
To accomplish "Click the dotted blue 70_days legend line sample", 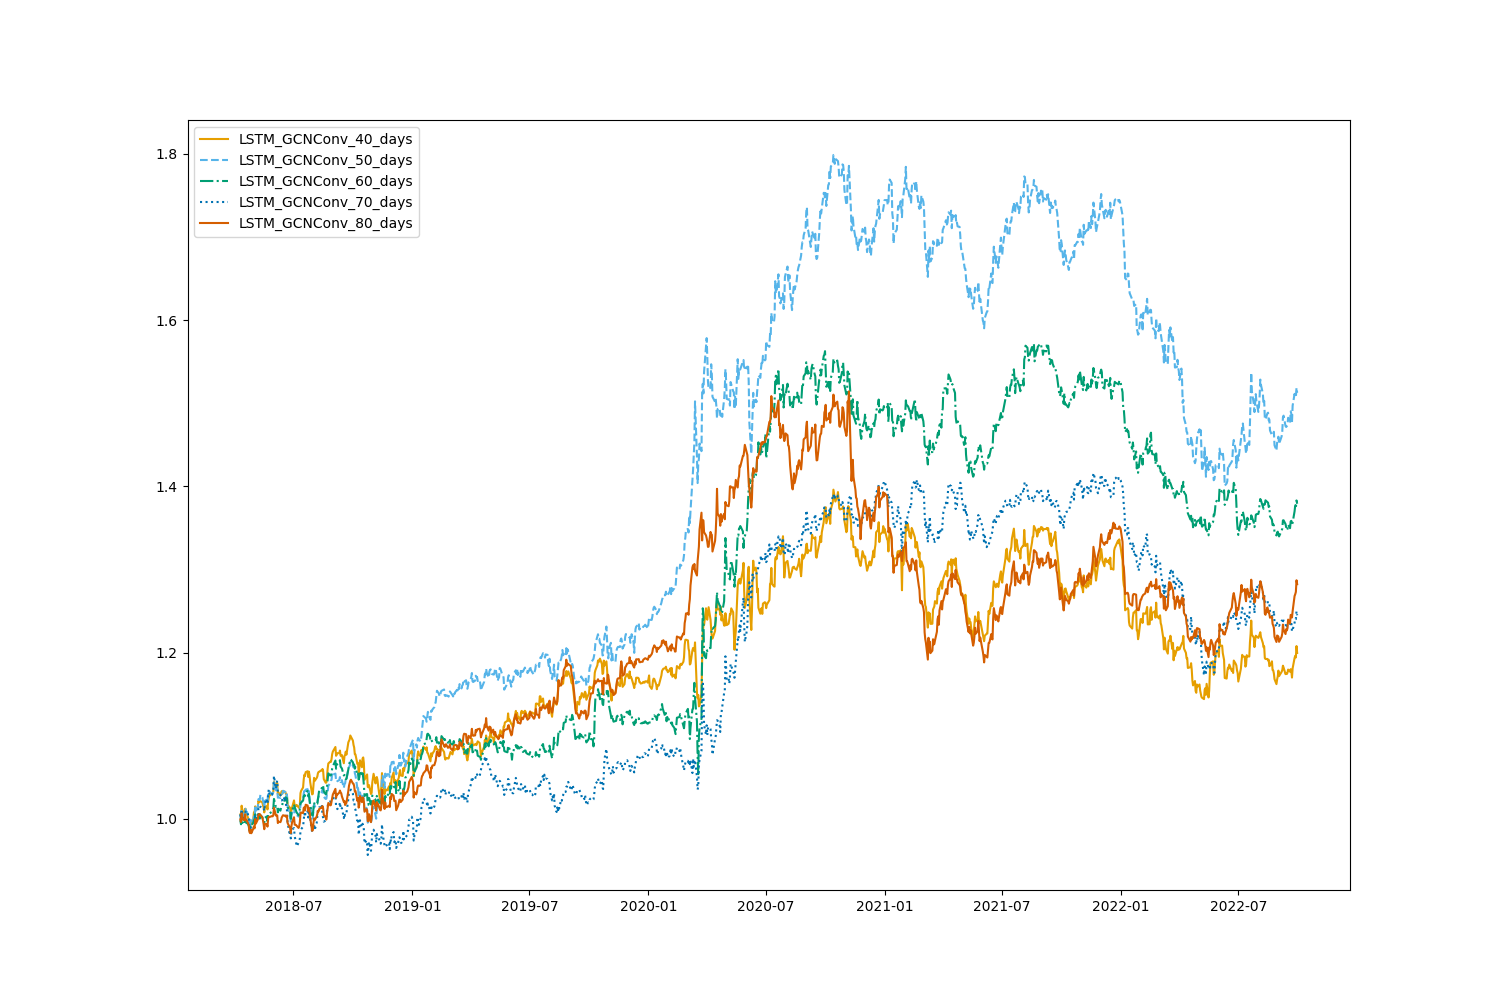I will pos(214,202).
